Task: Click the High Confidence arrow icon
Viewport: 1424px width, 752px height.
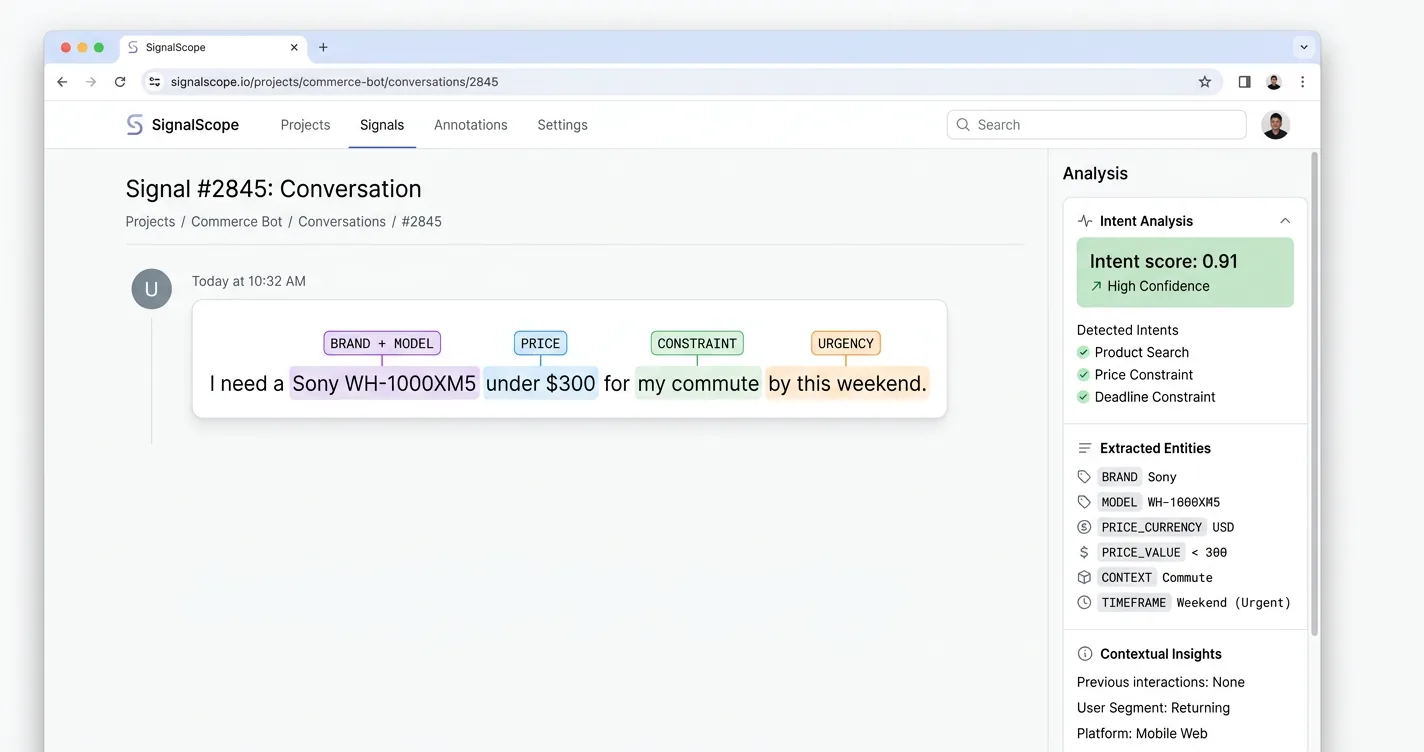Action: point(1096,286)
